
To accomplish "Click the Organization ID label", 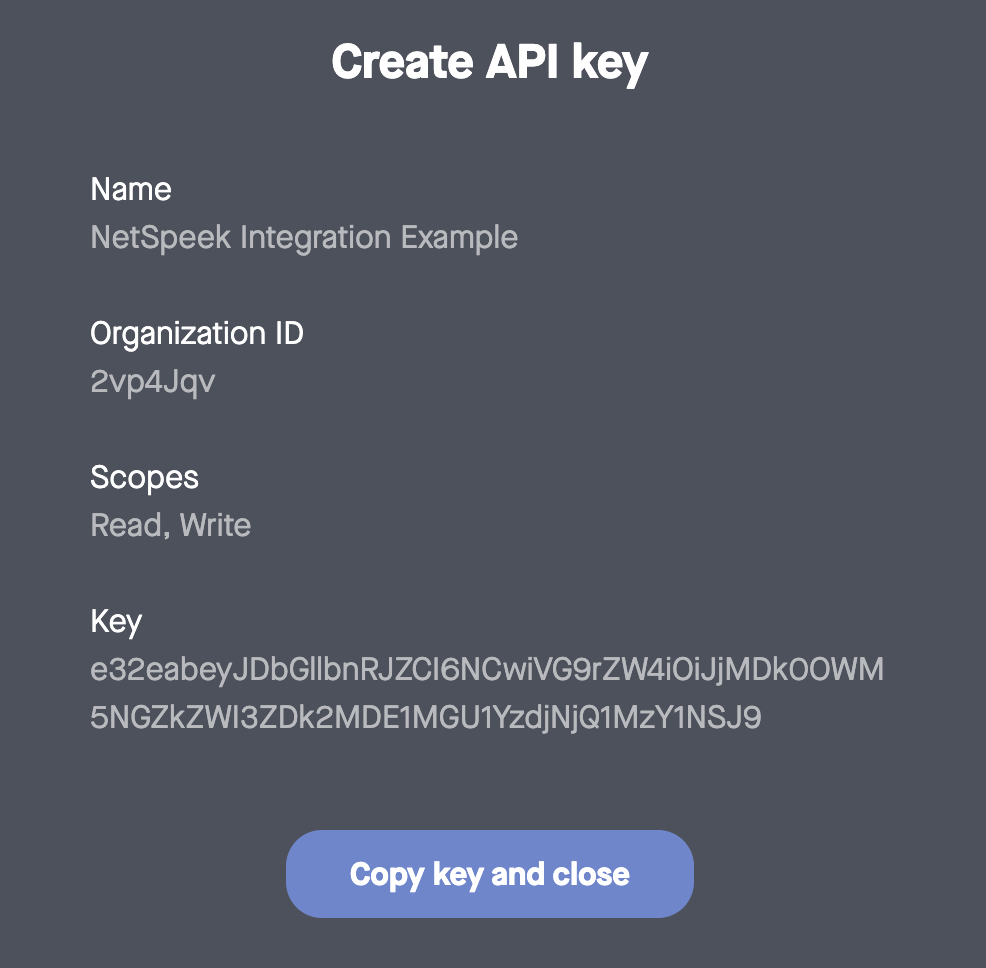I will pos(197,333).
